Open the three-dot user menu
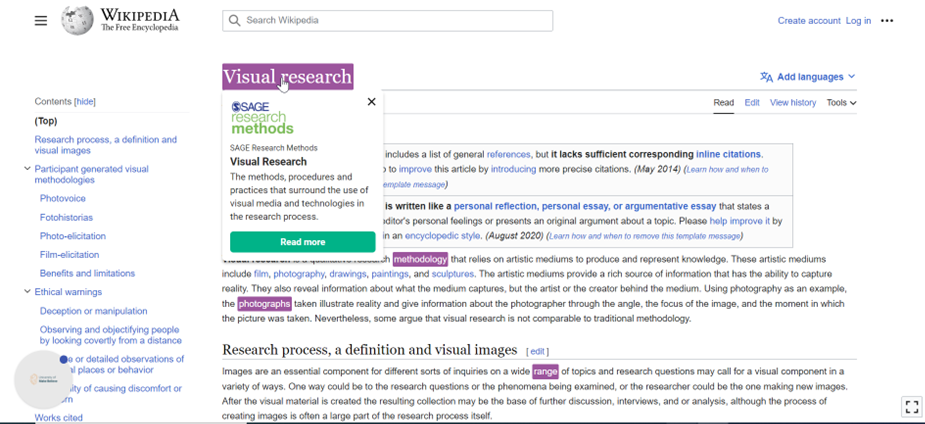The image size is (925, 424). coord(887,21)
